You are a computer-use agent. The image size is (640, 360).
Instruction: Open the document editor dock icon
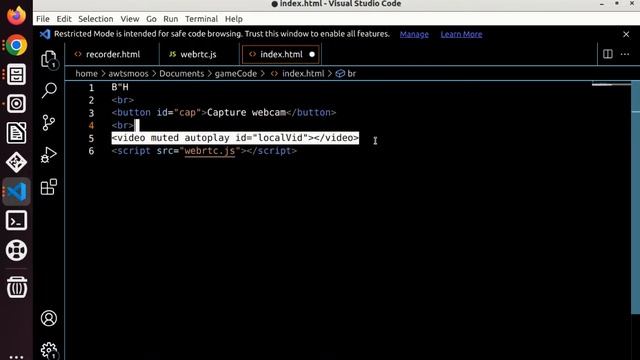tap(16, 133)
